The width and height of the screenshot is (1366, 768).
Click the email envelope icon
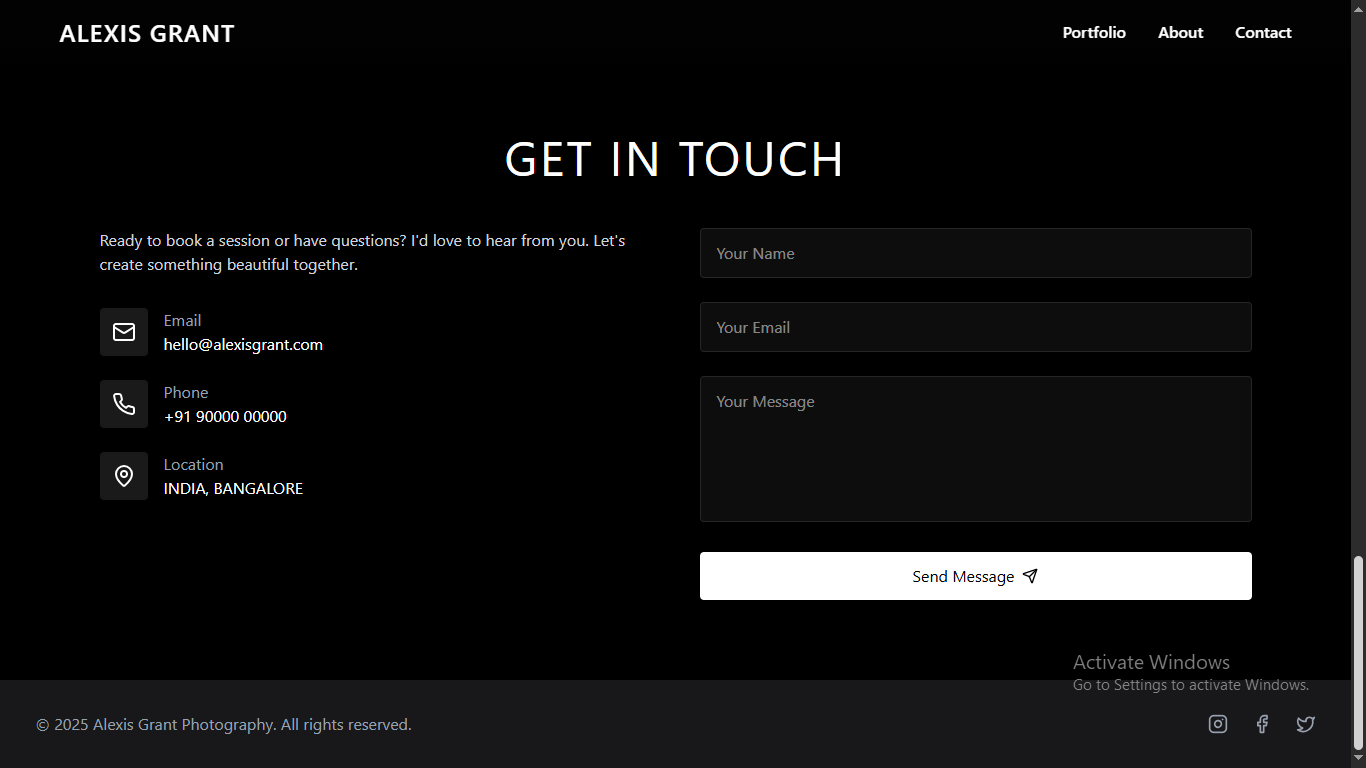click(x=123, y=331)
